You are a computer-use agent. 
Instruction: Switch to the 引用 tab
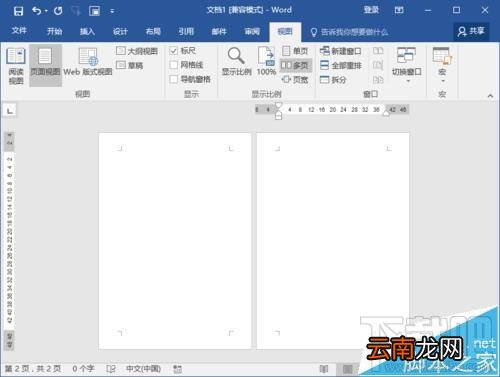(x=186, y=31)
